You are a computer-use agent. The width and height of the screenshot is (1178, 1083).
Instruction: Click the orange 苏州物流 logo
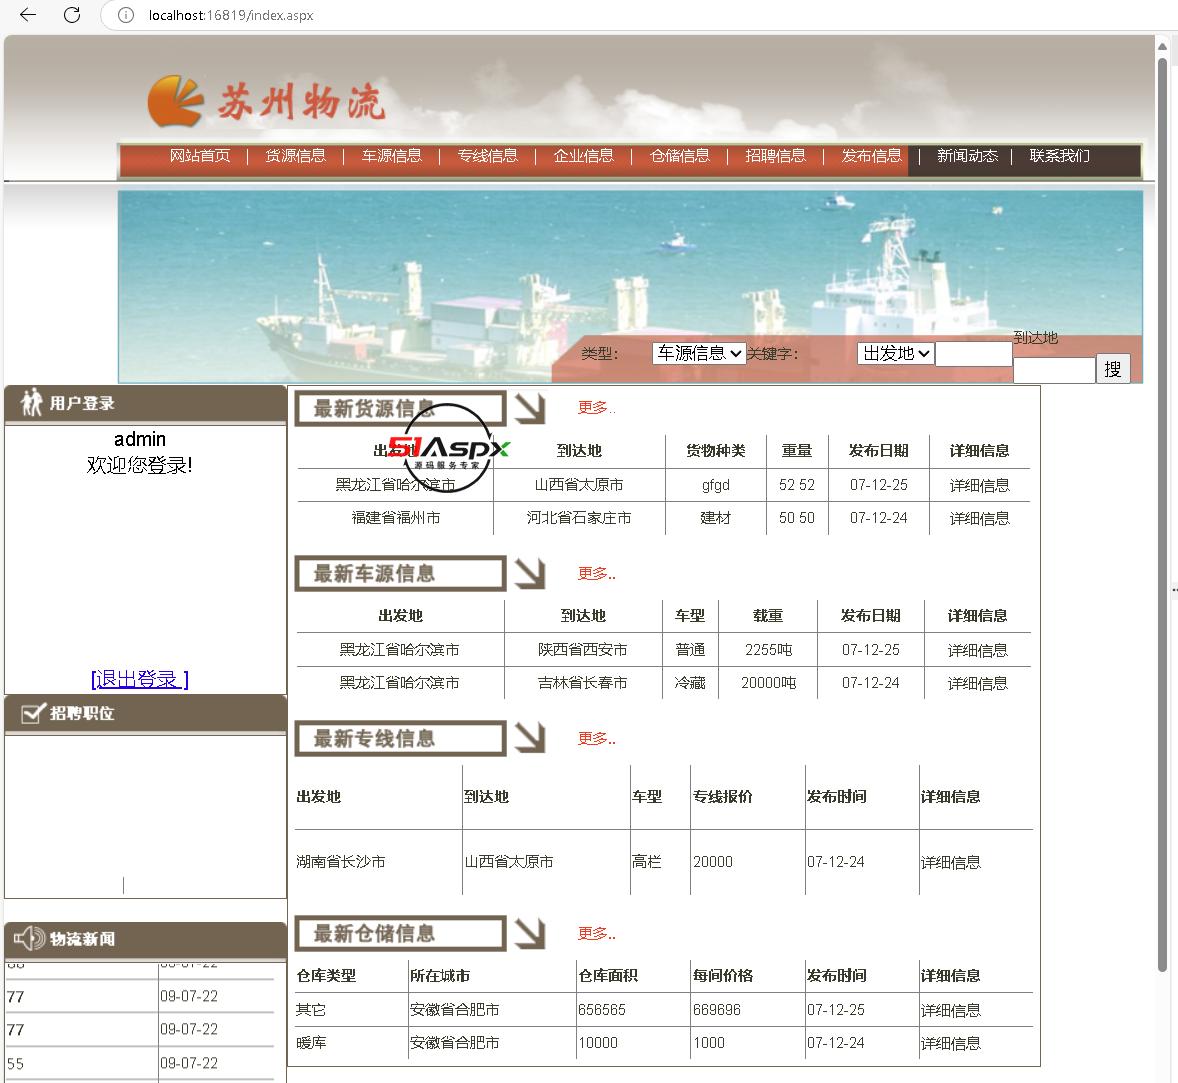267,101
